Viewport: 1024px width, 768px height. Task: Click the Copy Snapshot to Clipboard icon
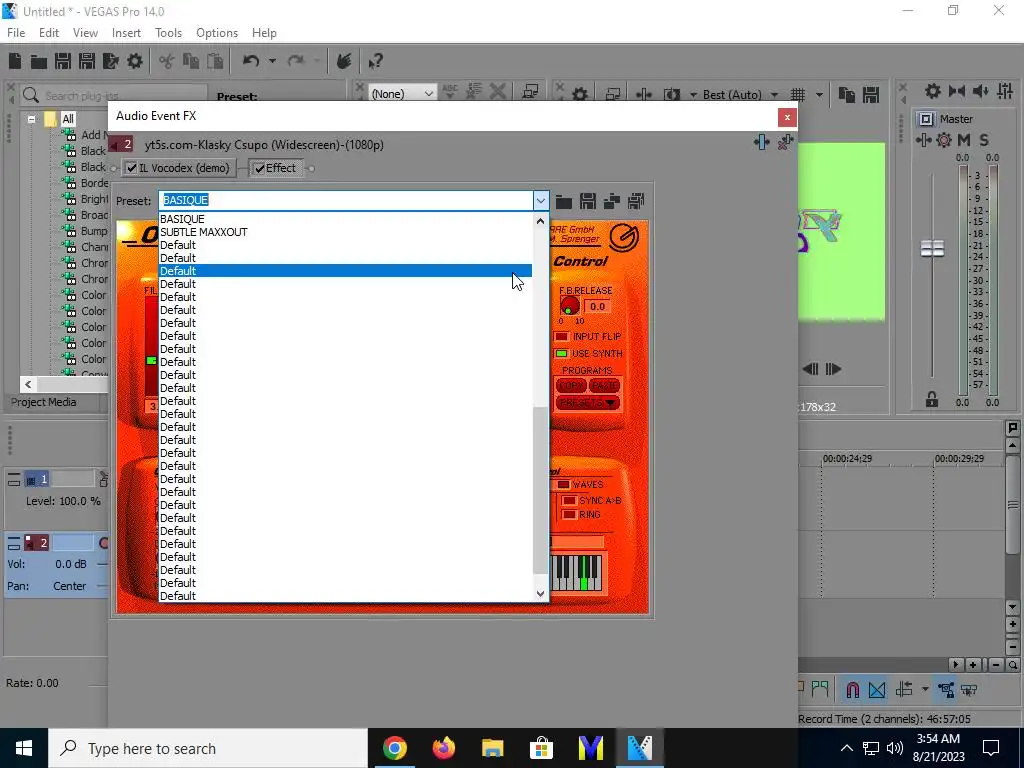[847, 95]
